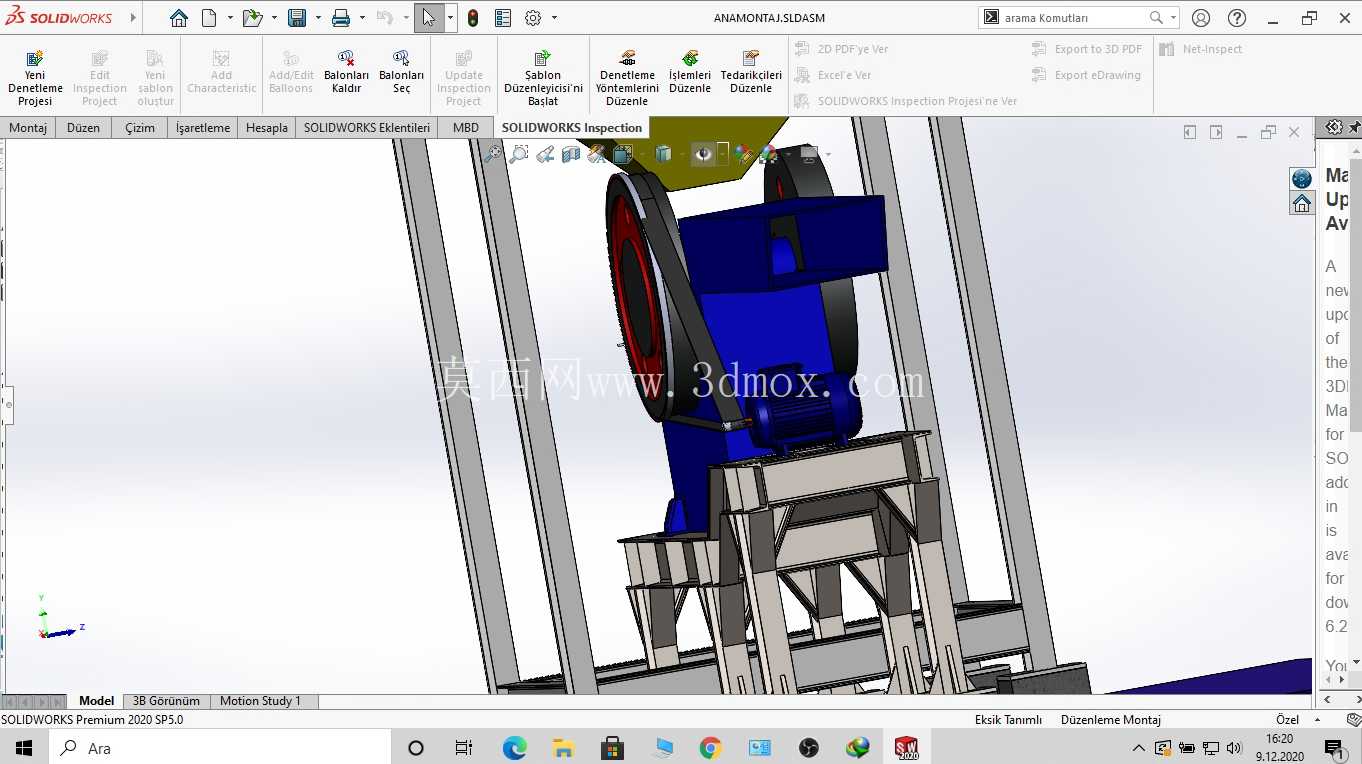This screenshot has width=1362, height=764.
Task: Click Özel units status entry
Action: pos(1287,720)
